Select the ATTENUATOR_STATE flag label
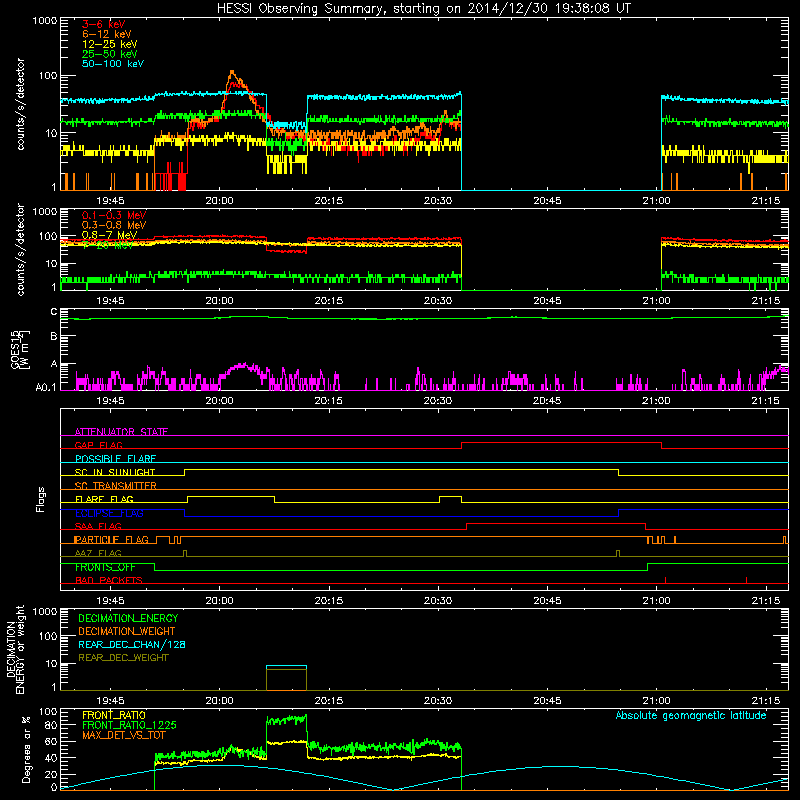This screenshot has height=800, width=800. tap(121, 432)
